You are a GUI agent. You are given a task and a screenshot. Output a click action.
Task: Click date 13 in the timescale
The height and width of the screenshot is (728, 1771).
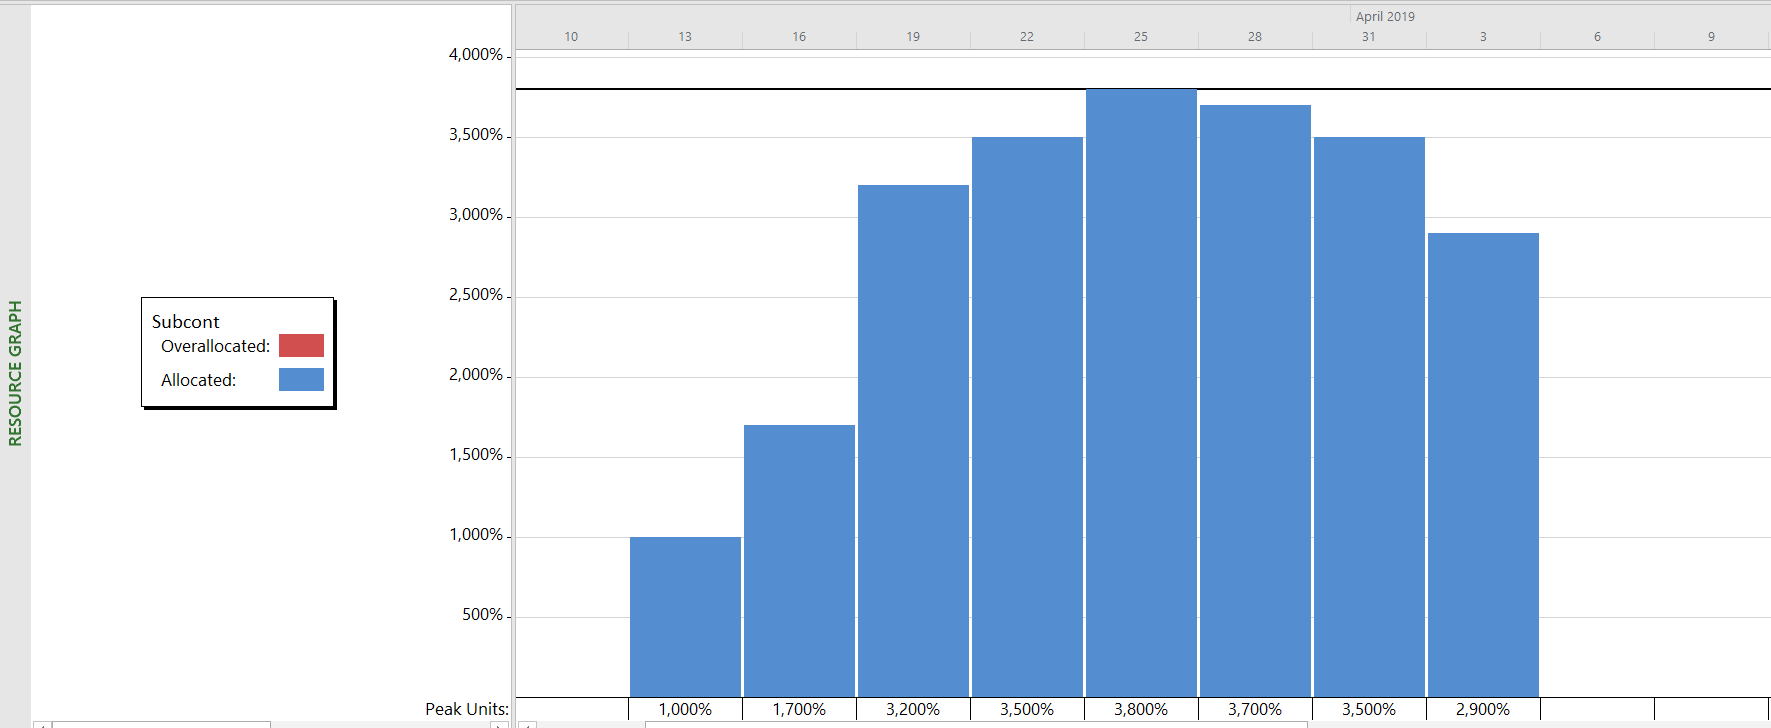685,37
